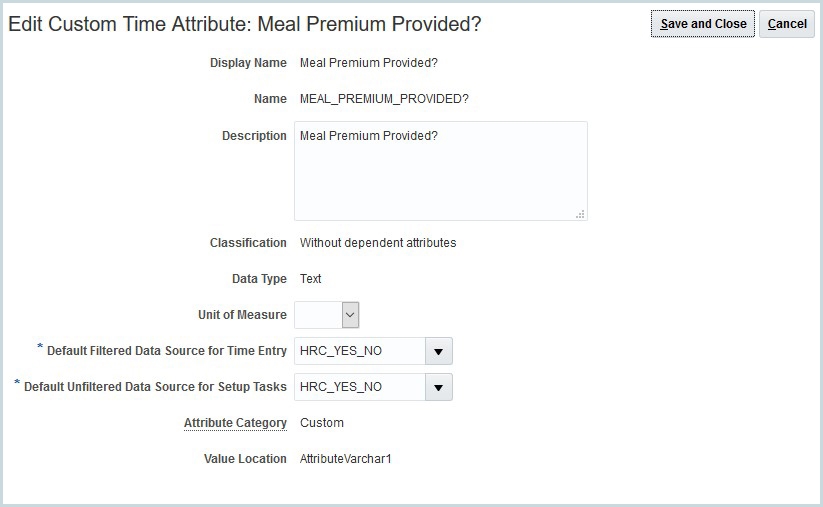Click the Unit of Measure label
Screen dimensions: 823x507
point(242,315)
